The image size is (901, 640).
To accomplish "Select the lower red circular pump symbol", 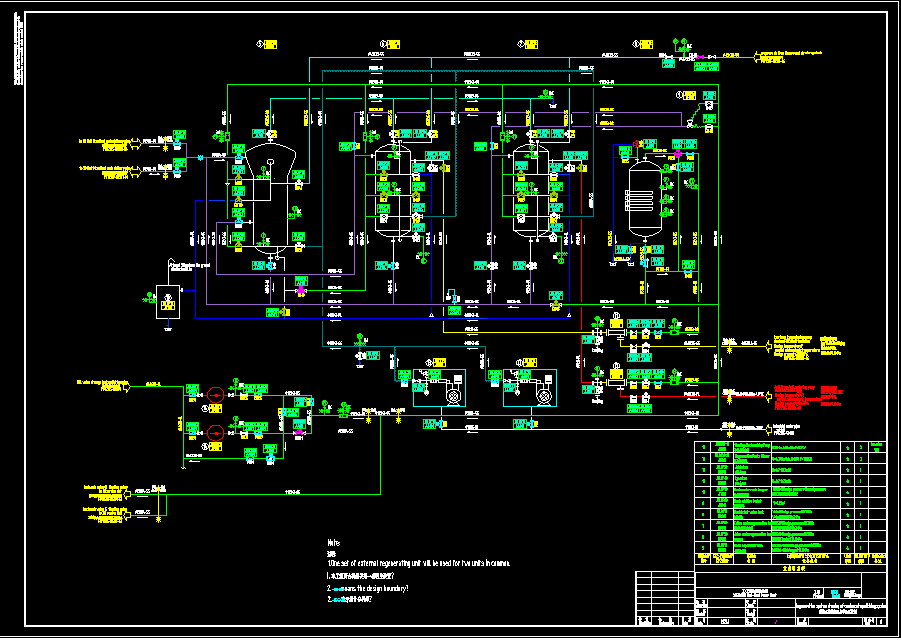I will pos(215,431).
